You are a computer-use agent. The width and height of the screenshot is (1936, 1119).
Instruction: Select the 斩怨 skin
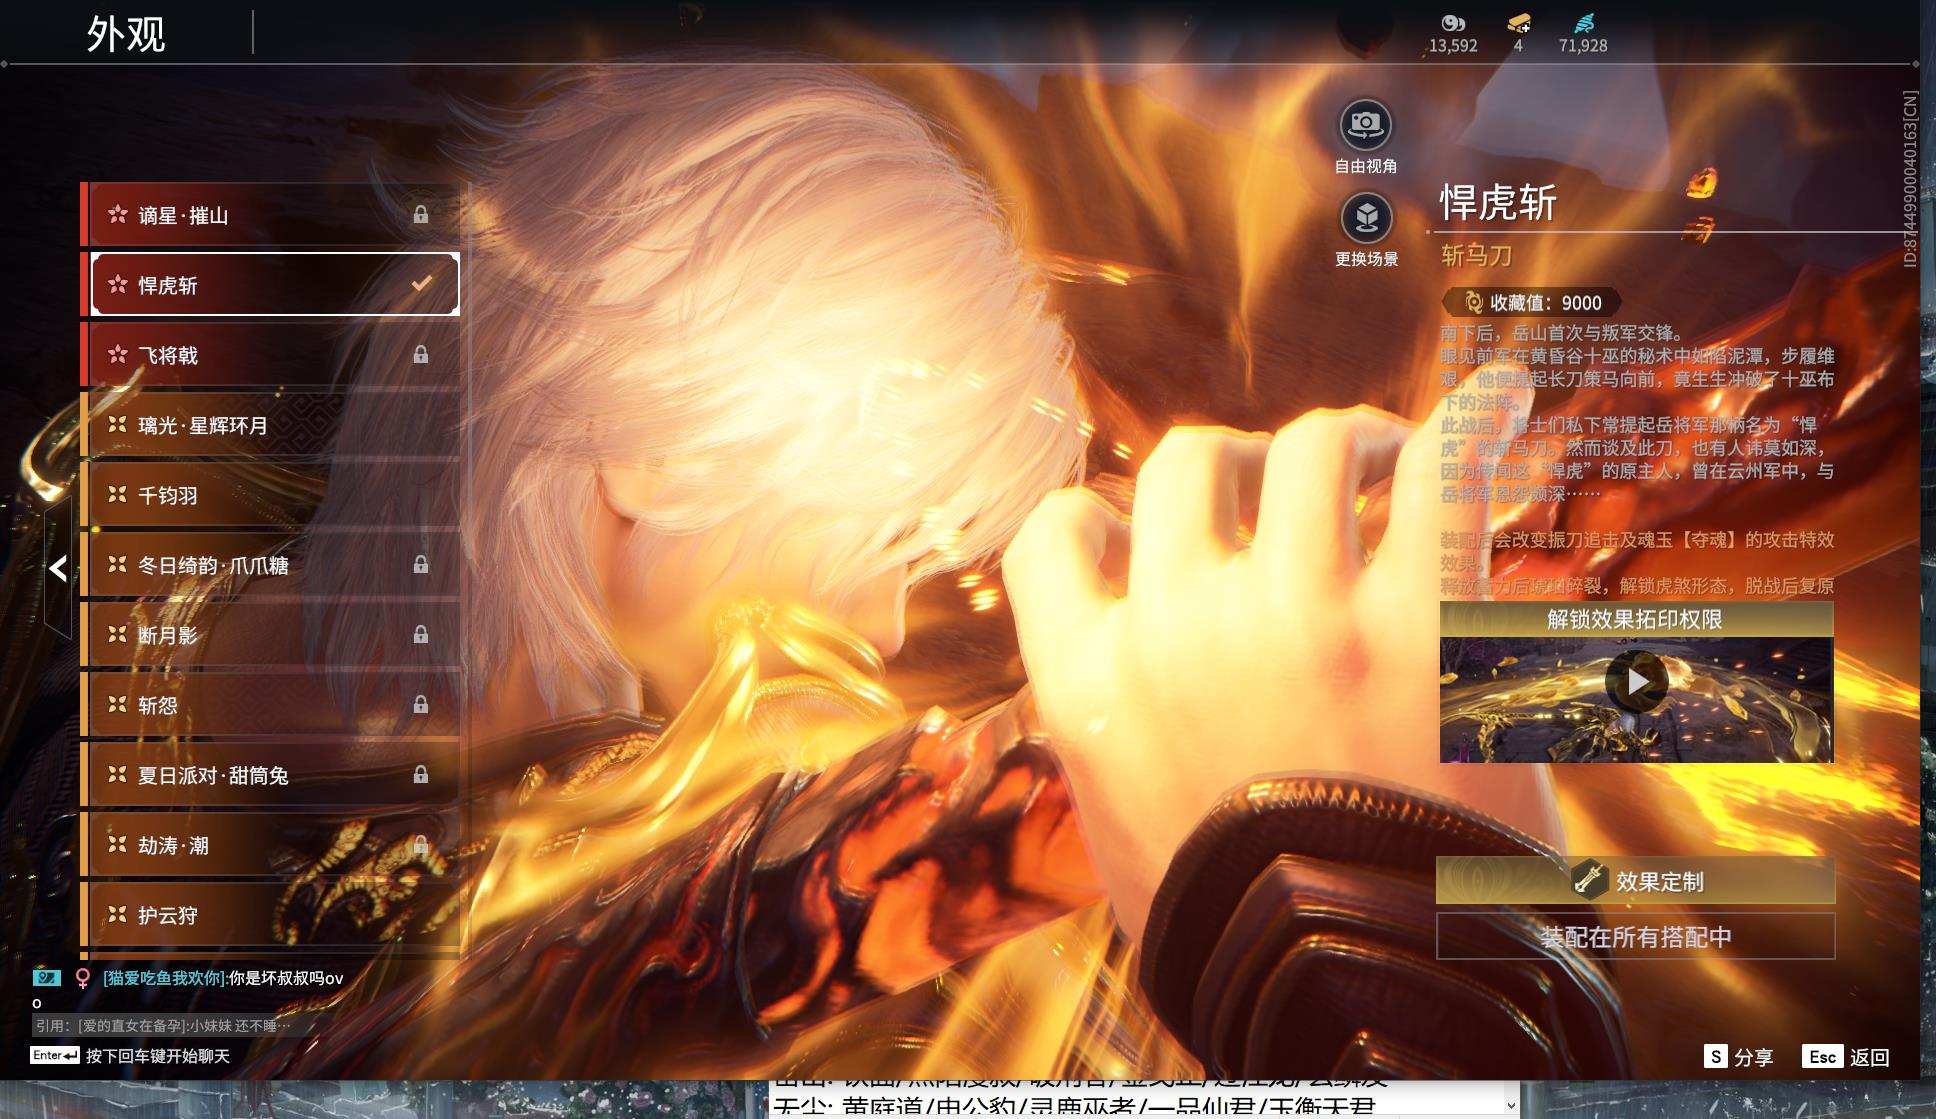click(270, 705)
